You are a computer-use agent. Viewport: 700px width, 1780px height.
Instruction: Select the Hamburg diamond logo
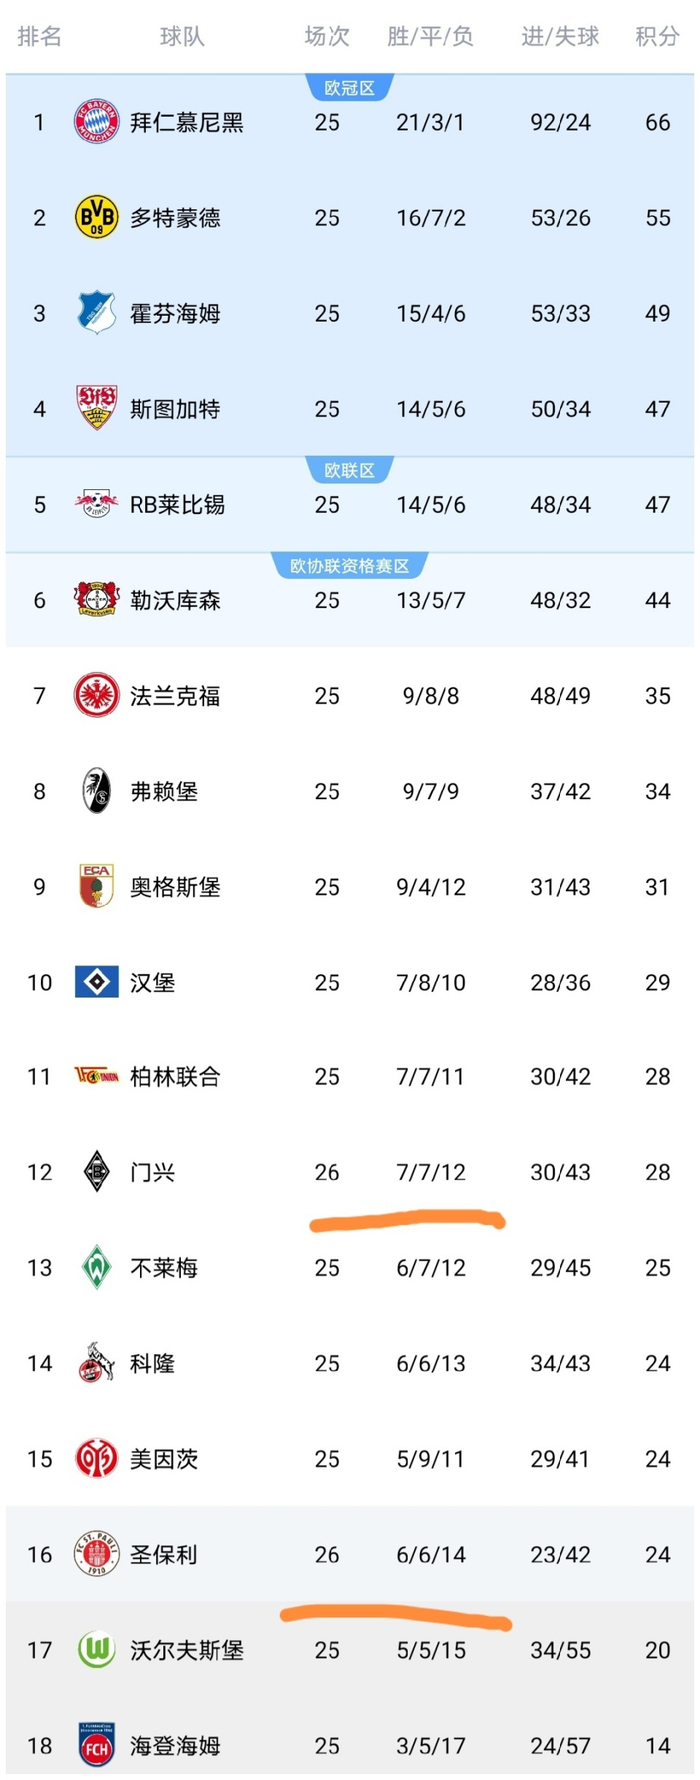[95, 982]
